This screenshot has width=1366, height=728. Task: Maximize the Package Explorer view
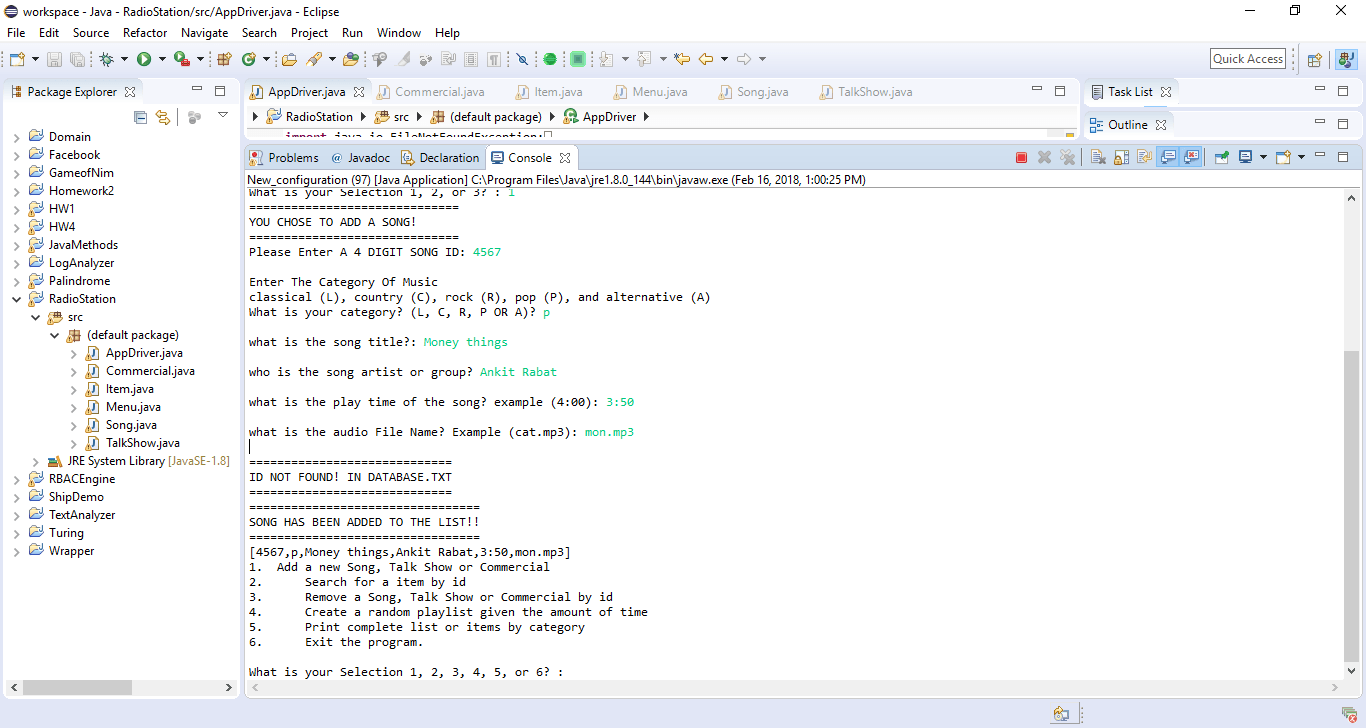(222, 91)
